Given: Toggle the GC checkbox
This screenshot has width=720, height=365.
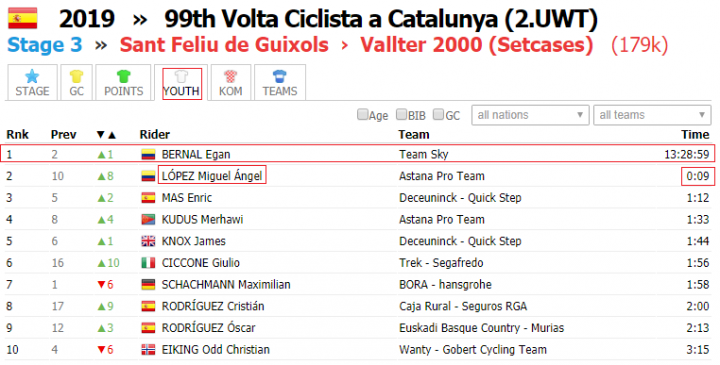Looking at the screenshot, I should point(439,114).
